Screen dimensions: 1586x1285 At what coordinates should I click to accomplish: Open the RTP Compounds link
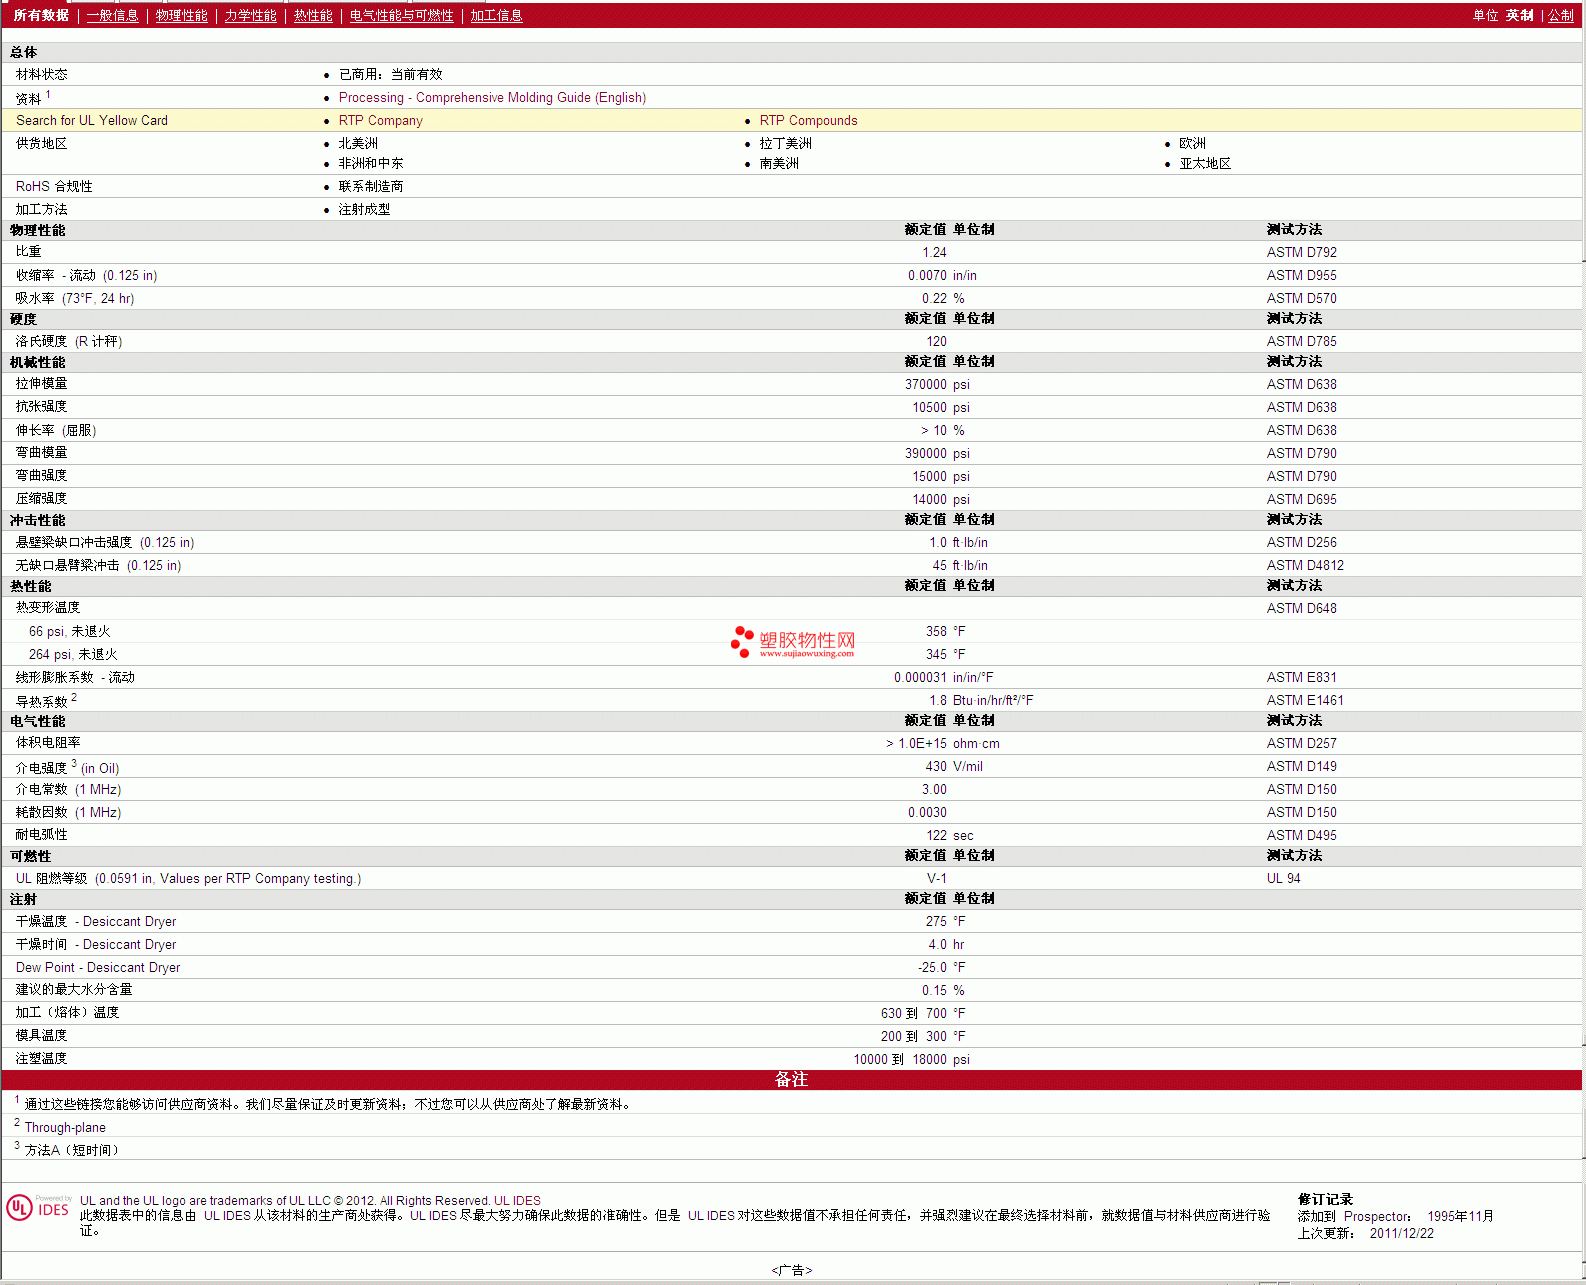click(x=808, y=121)
